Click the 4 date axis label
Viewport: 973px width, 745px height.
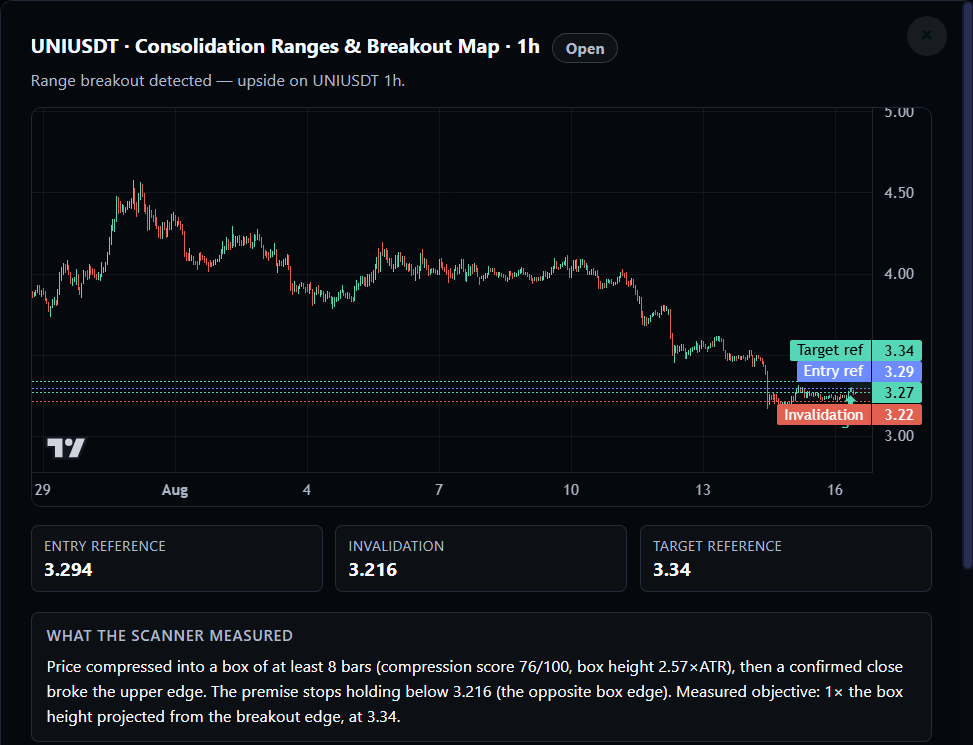pos(307,490)
